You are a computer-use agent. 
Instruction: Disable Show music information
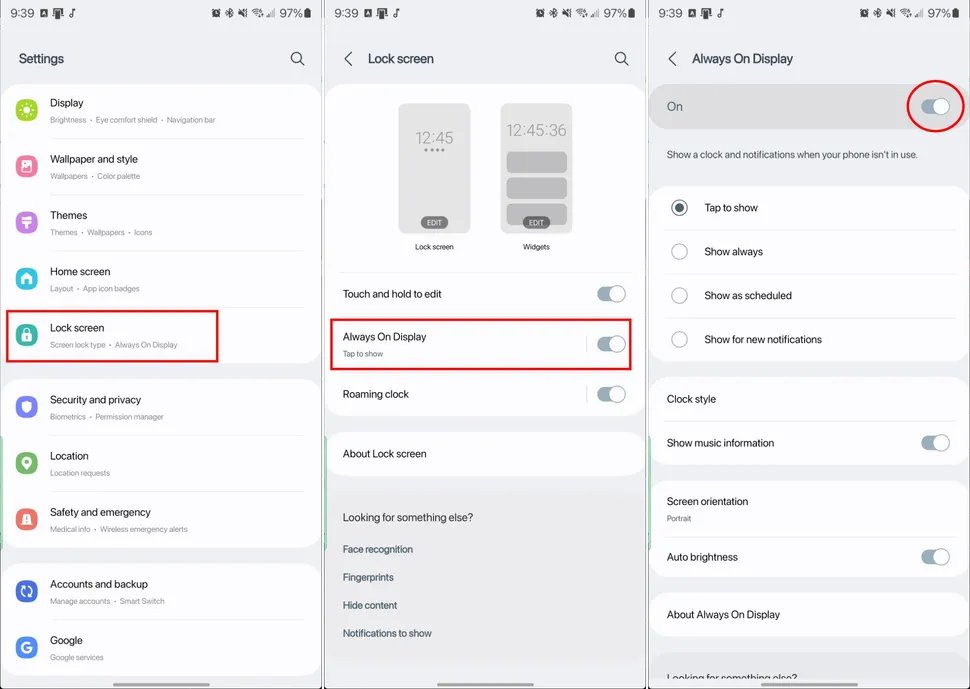[935, 443]
